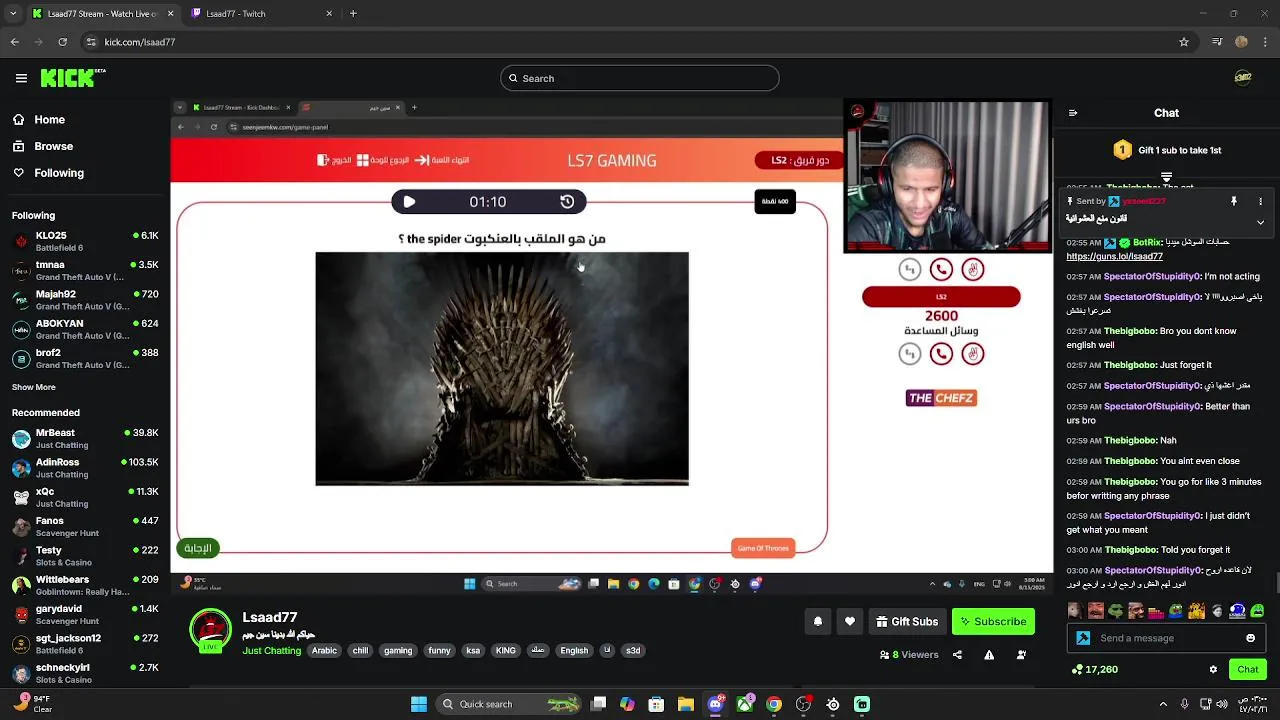
Task: Open xQc's recommended channel
Action: point(85,497)
